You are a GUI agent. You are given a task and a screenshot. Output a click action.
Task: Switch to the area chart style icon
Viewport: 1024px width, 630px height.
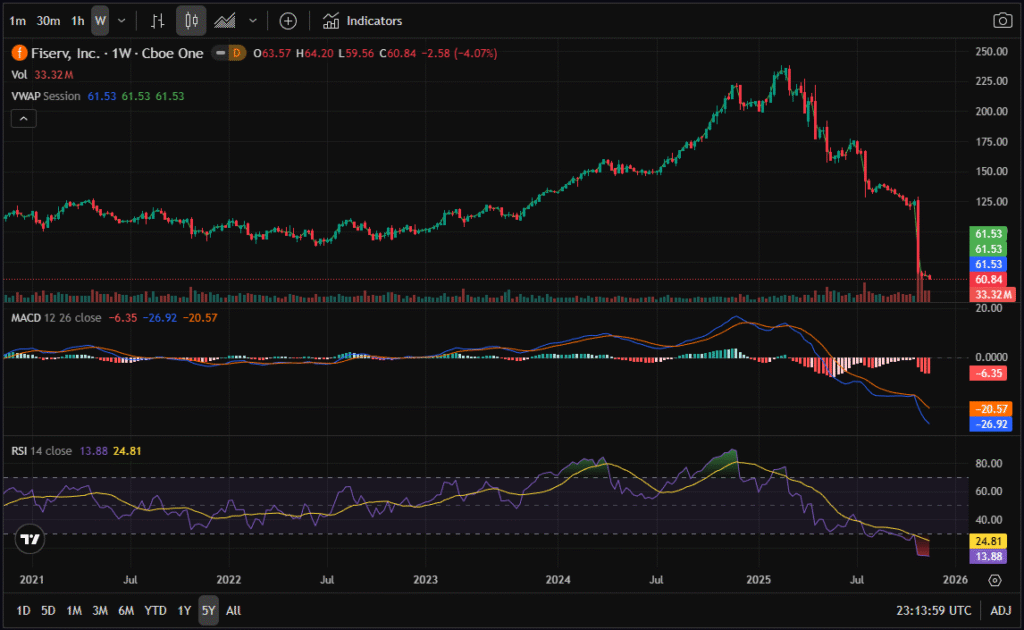tap(225, 20)
